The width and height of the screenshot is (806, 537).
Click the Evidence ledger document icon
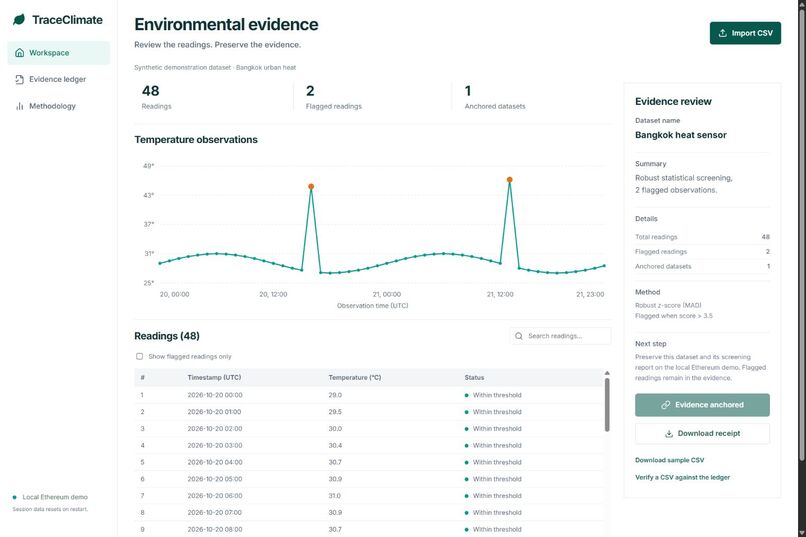[x=20, y=80]
